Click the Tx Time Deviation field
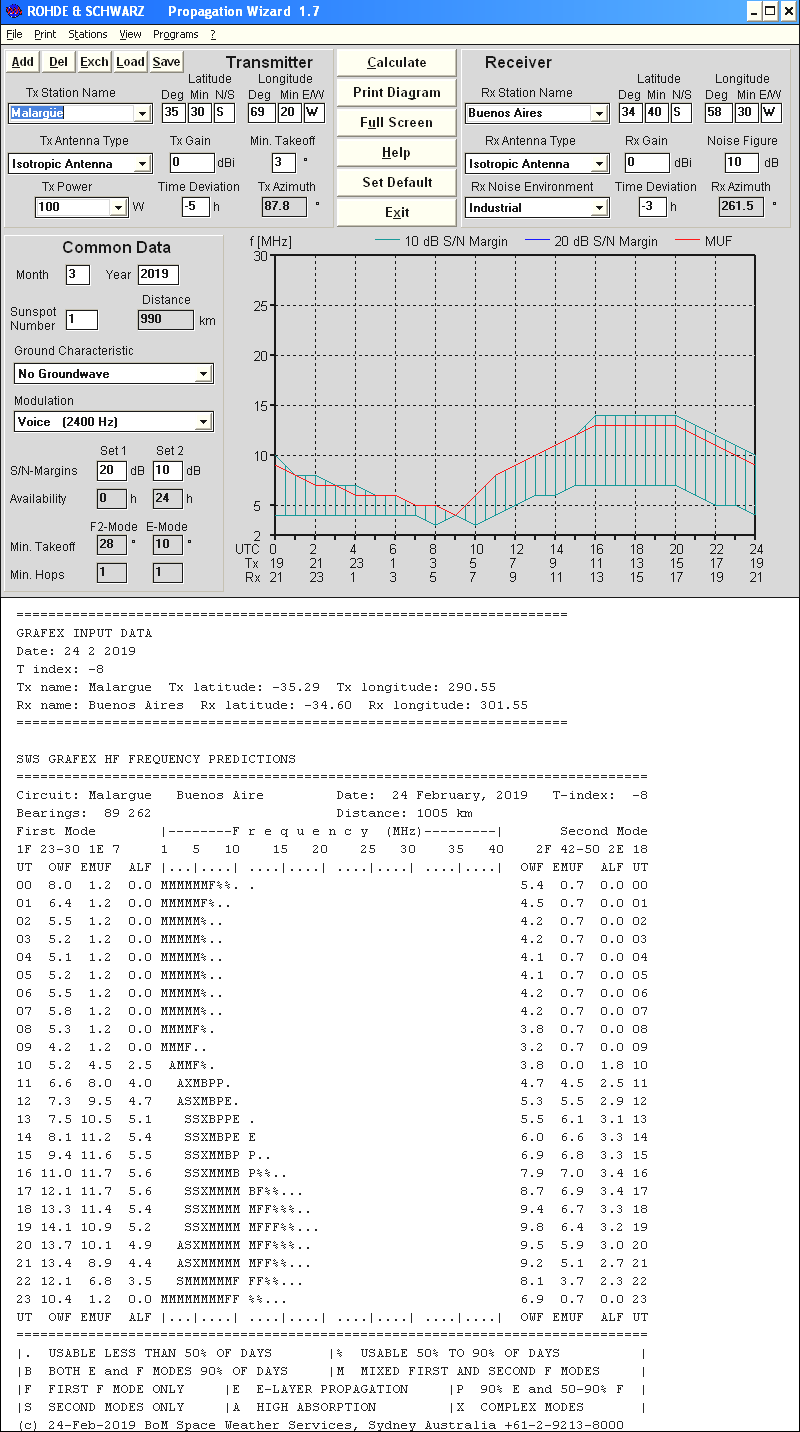The width and height of the screenshot is (800, 1432). (195, 206)
